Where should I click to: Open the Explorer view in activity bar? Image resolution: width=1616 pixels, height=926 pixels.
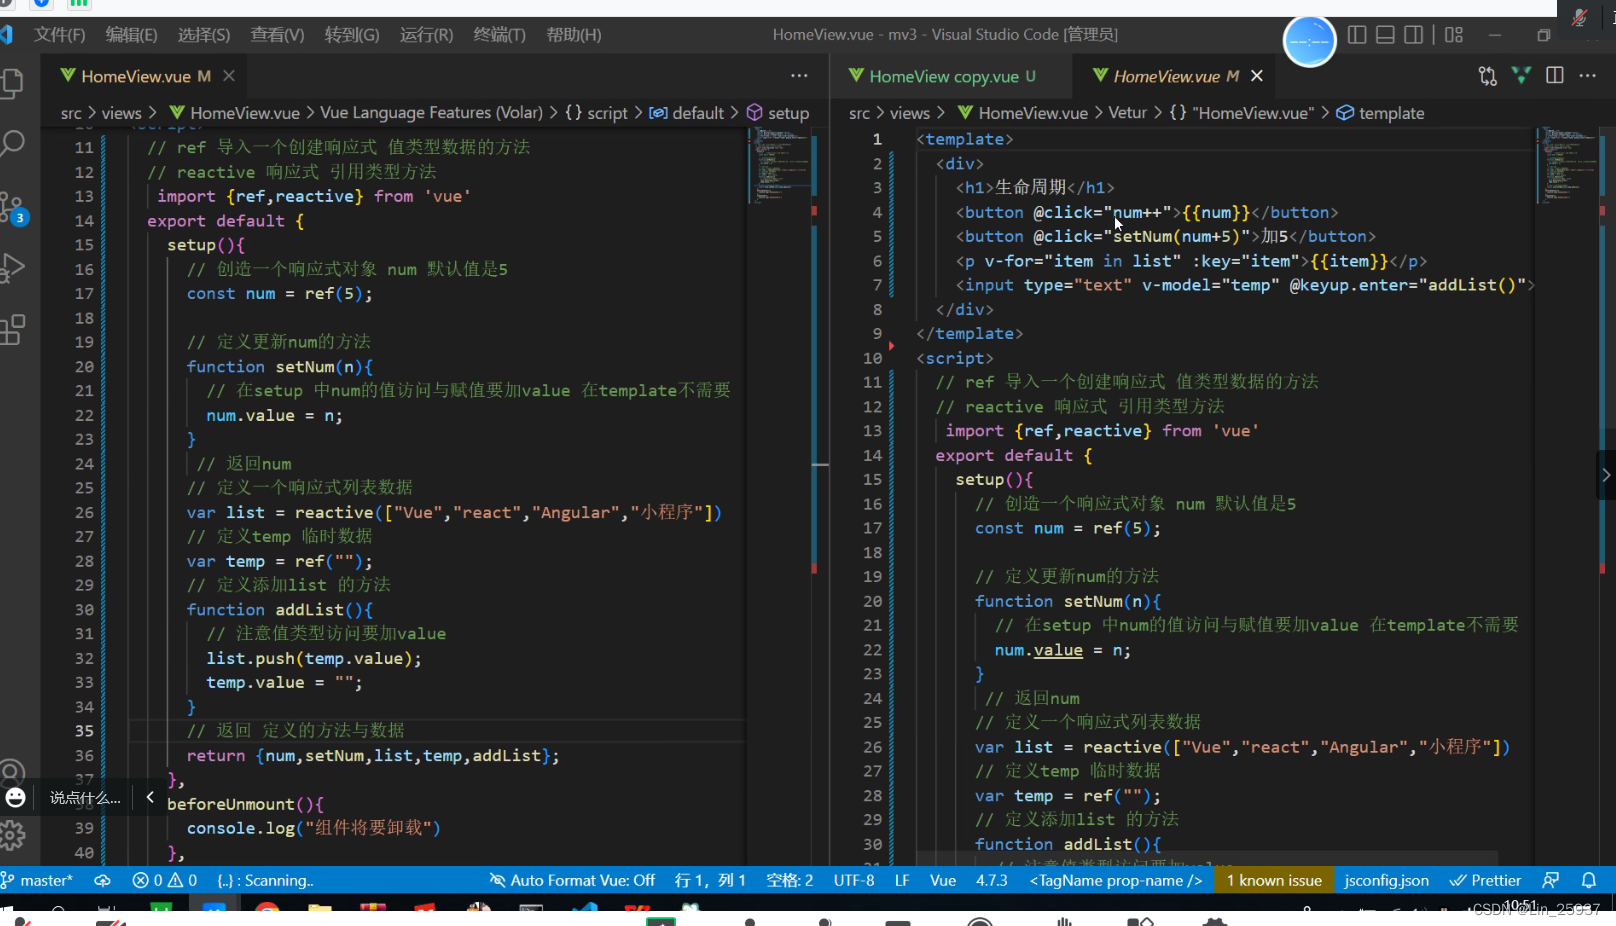12,83
